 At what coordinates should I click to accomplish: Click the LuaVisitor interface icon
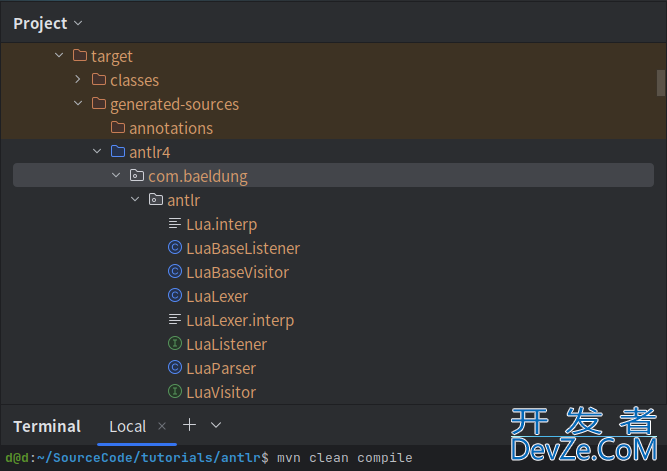[175, 391]
